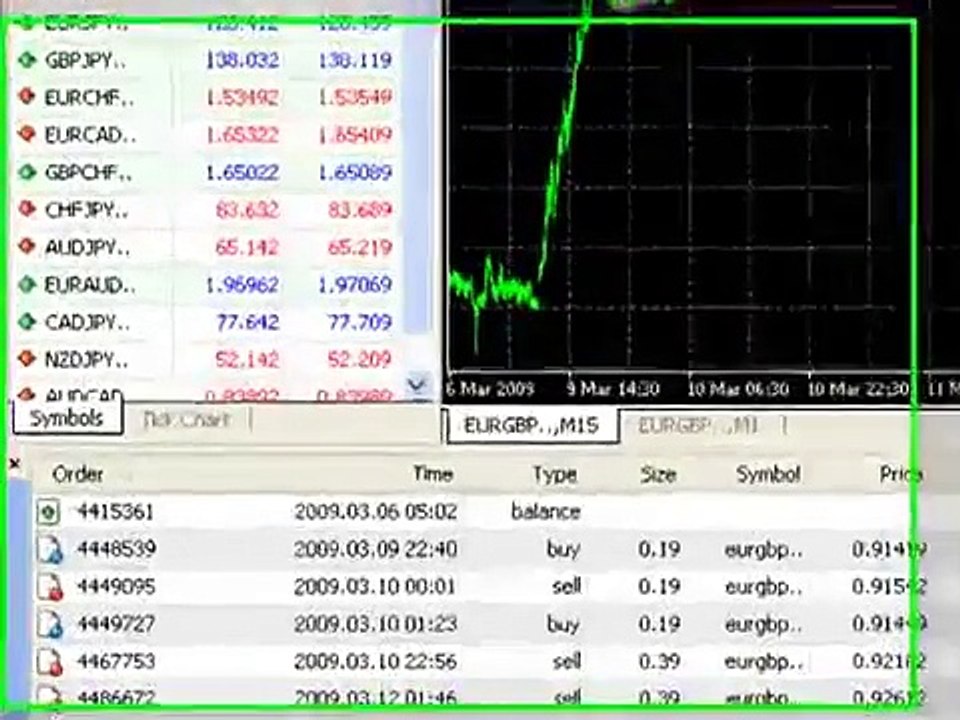This screenshot has width=960, height=720.
Task: Click the NZDJPY red direction arrow icon
Action: 27,359
